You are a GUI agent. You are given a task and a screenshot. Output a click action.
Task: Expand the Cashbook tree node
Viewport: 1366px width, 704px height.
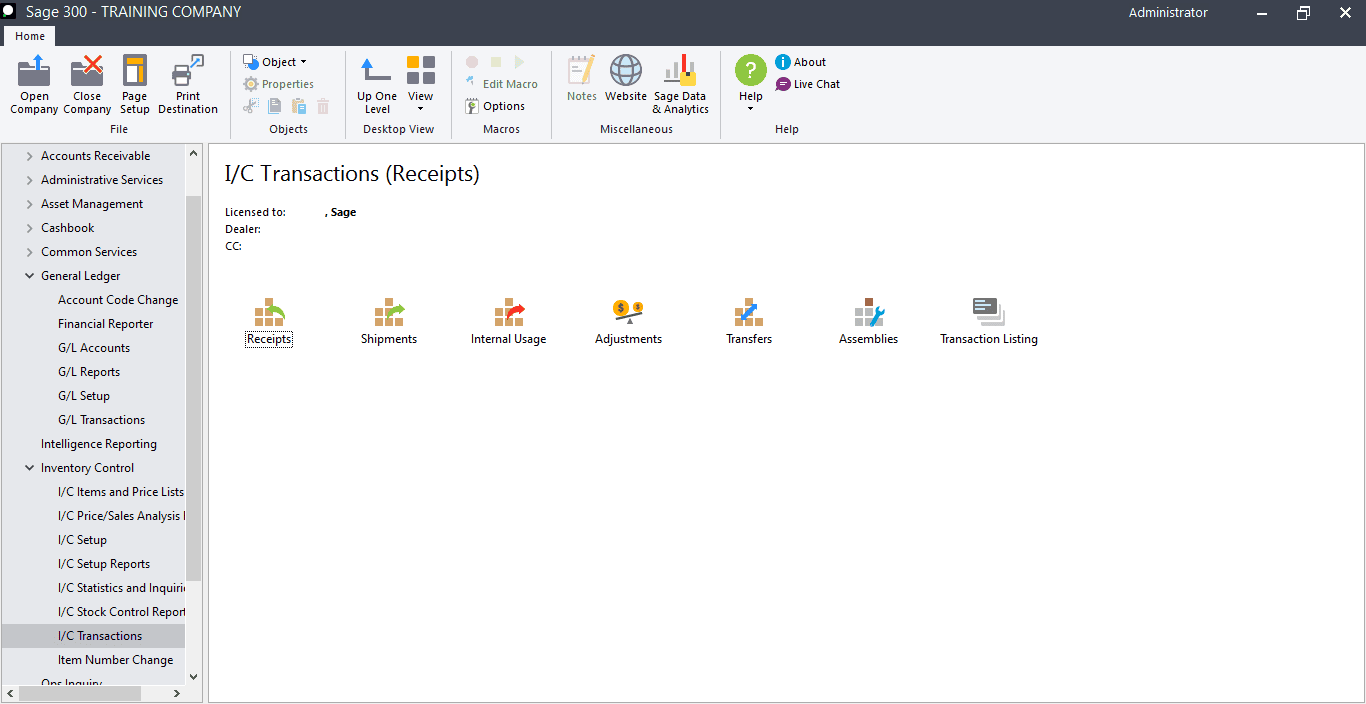[x=30, y=228]
